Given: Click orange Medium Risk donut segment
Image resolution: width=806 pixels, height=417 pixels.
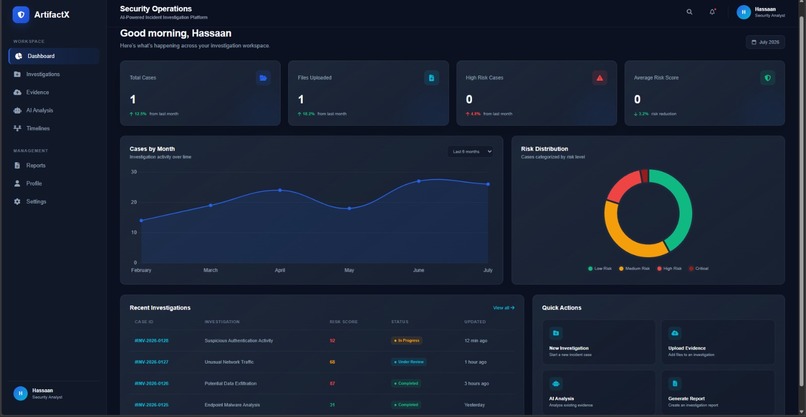Looking at the screenshot, I should pyautogui.click(x=621, y=237).
